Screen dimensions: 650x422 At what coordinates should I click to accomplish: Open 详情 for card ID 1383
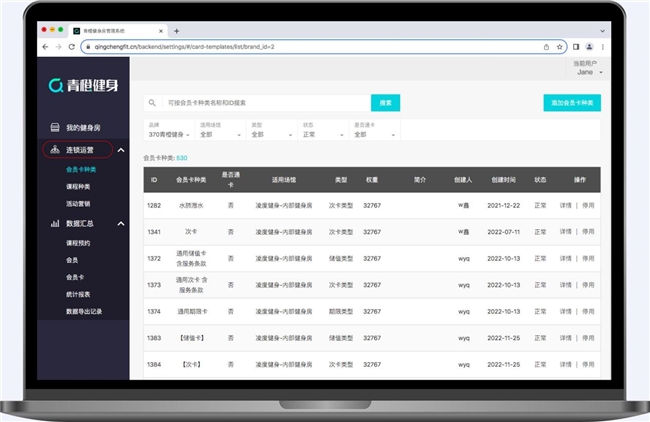coord(565,338)
